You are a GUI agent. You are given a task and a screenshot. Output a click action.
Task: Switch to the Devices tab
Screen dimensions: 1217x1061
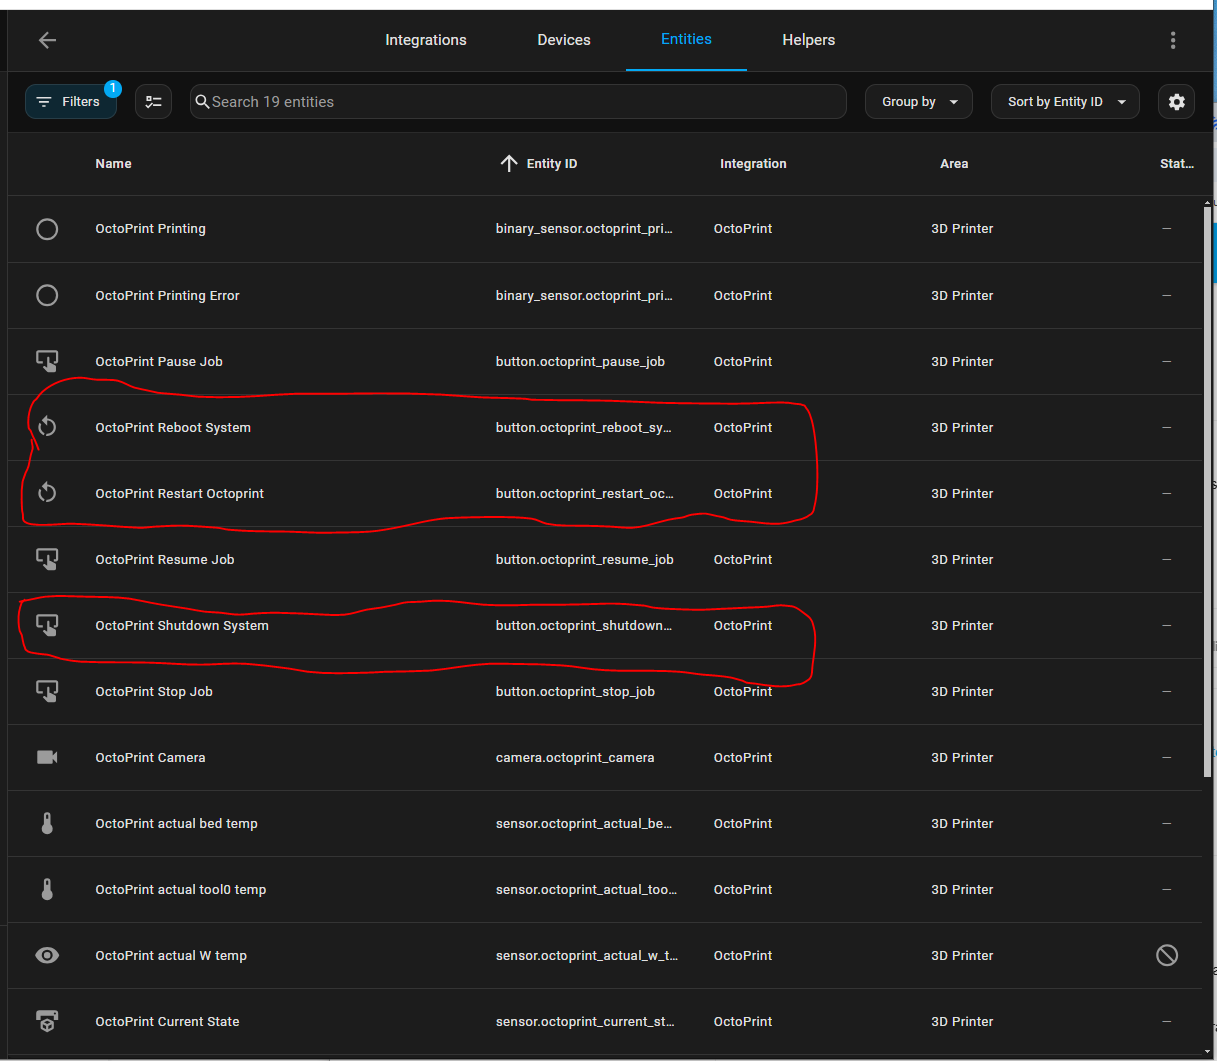[x=563, y=40]
